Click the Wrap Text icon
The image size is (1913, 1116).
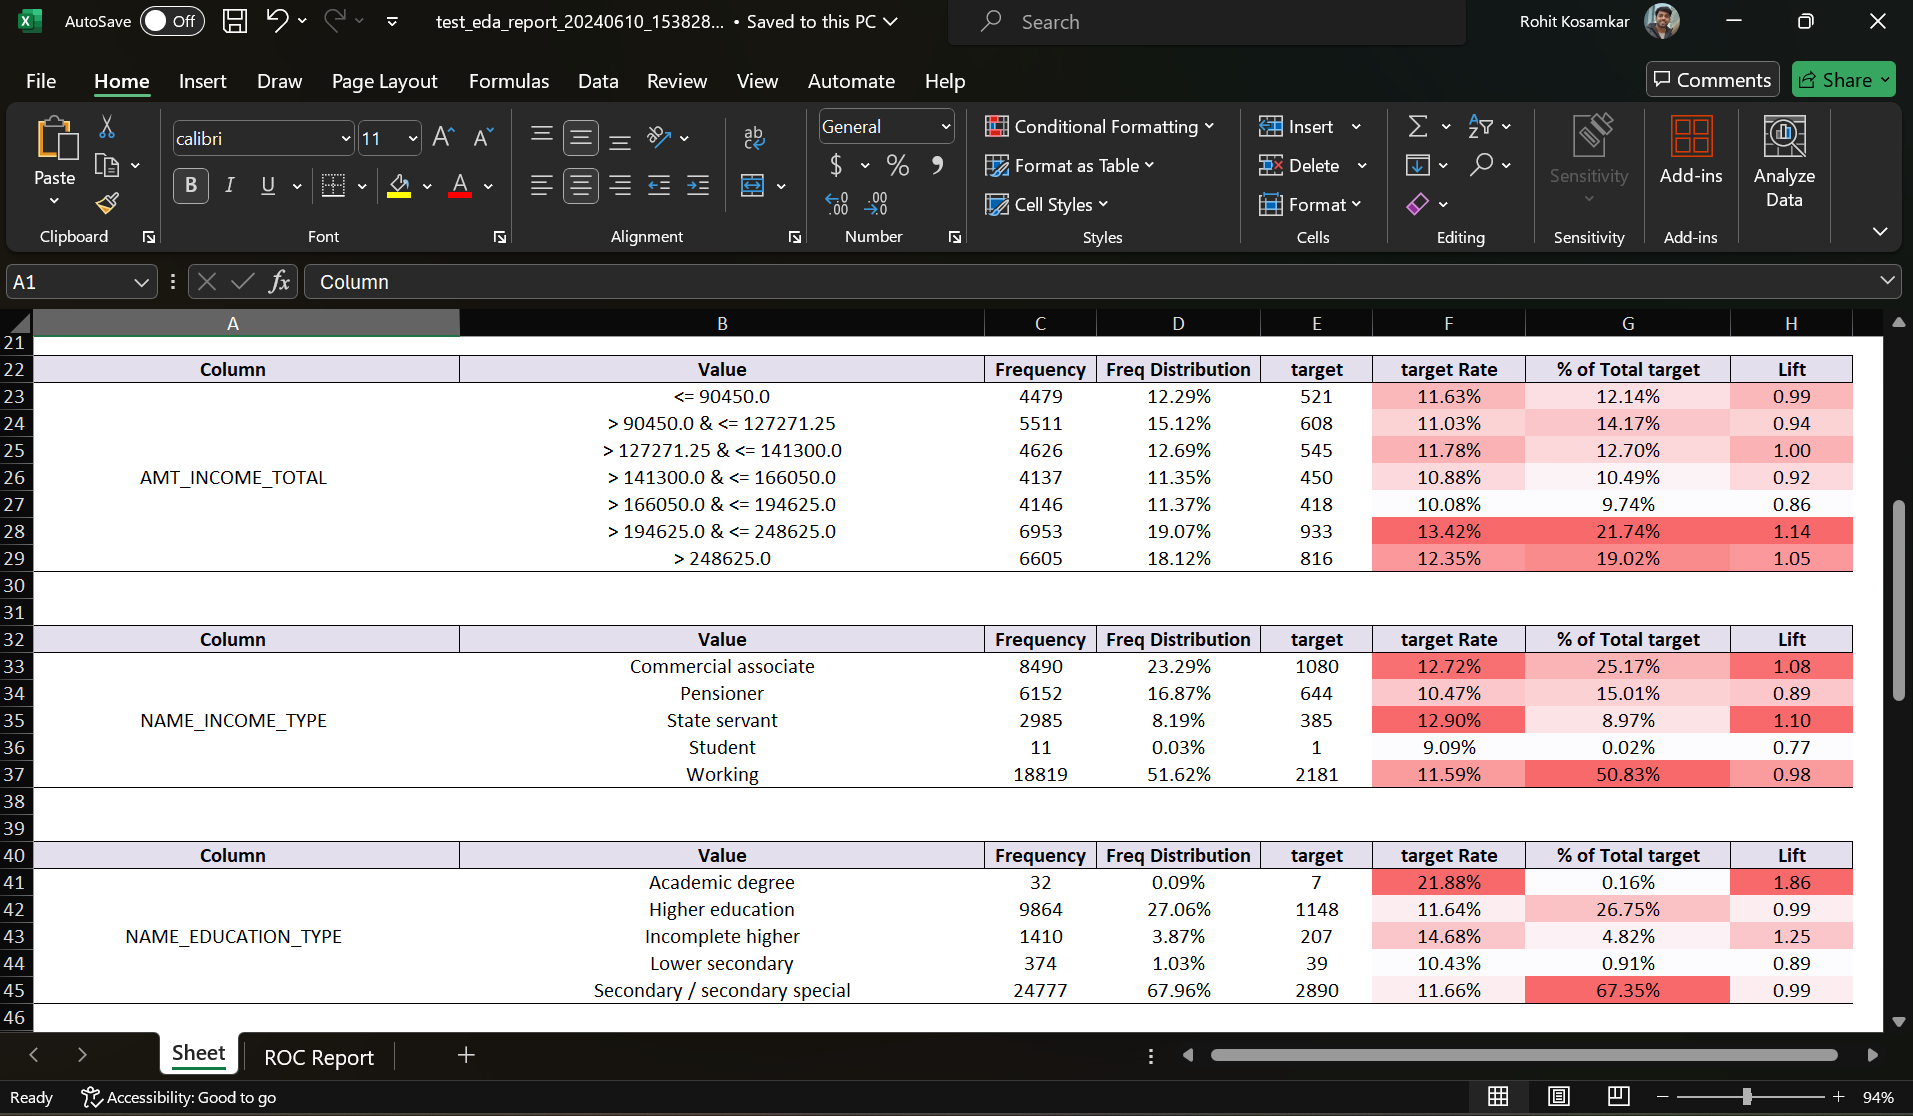tap(754, 136)
